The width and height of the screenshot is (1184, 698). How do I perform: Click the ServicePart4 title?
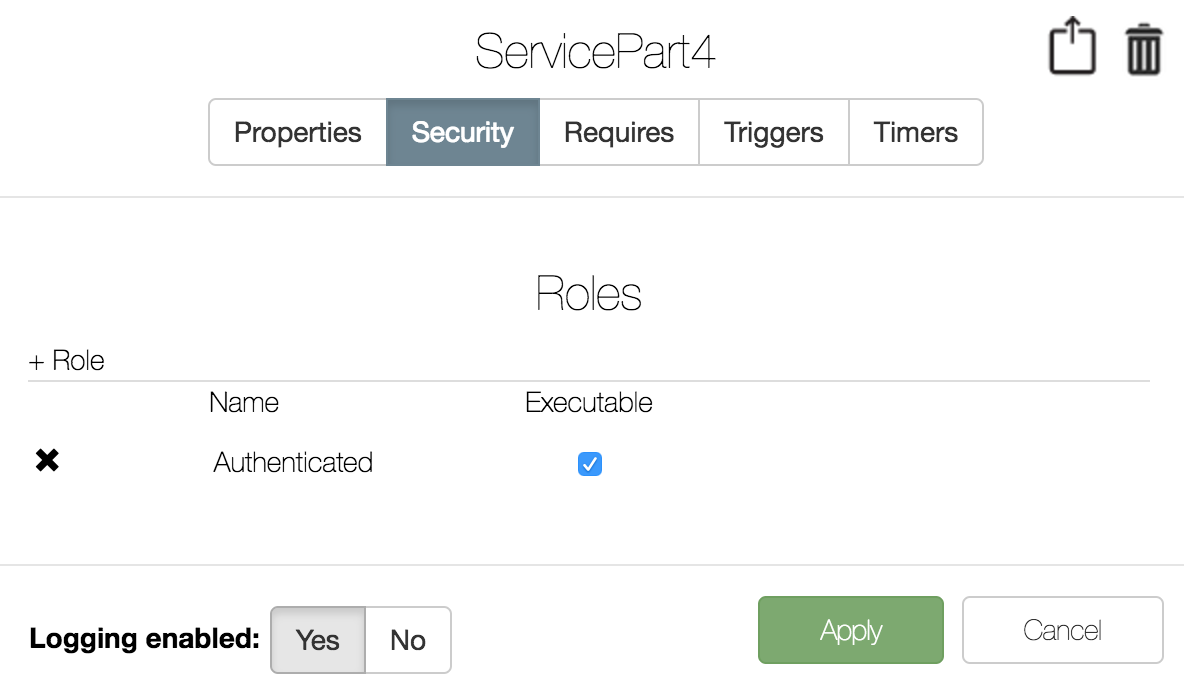[x=595, y=51]
